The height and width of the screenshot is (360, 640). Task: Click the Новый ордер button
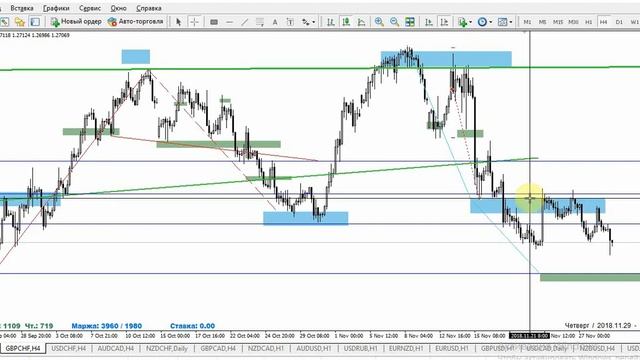click(x=76, y=22)
